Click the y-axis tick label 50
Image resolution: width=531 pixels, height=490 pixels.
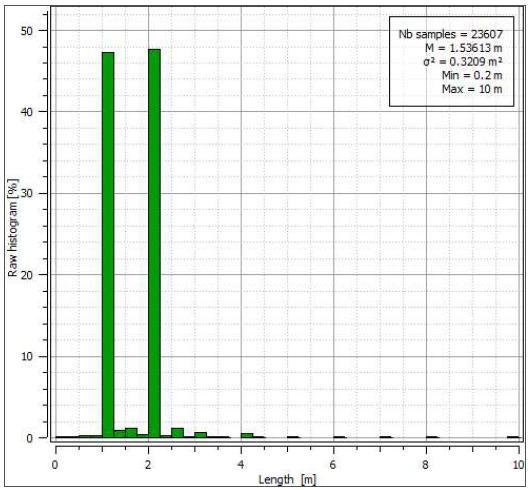pyautogui.click(x=27, y=31)
